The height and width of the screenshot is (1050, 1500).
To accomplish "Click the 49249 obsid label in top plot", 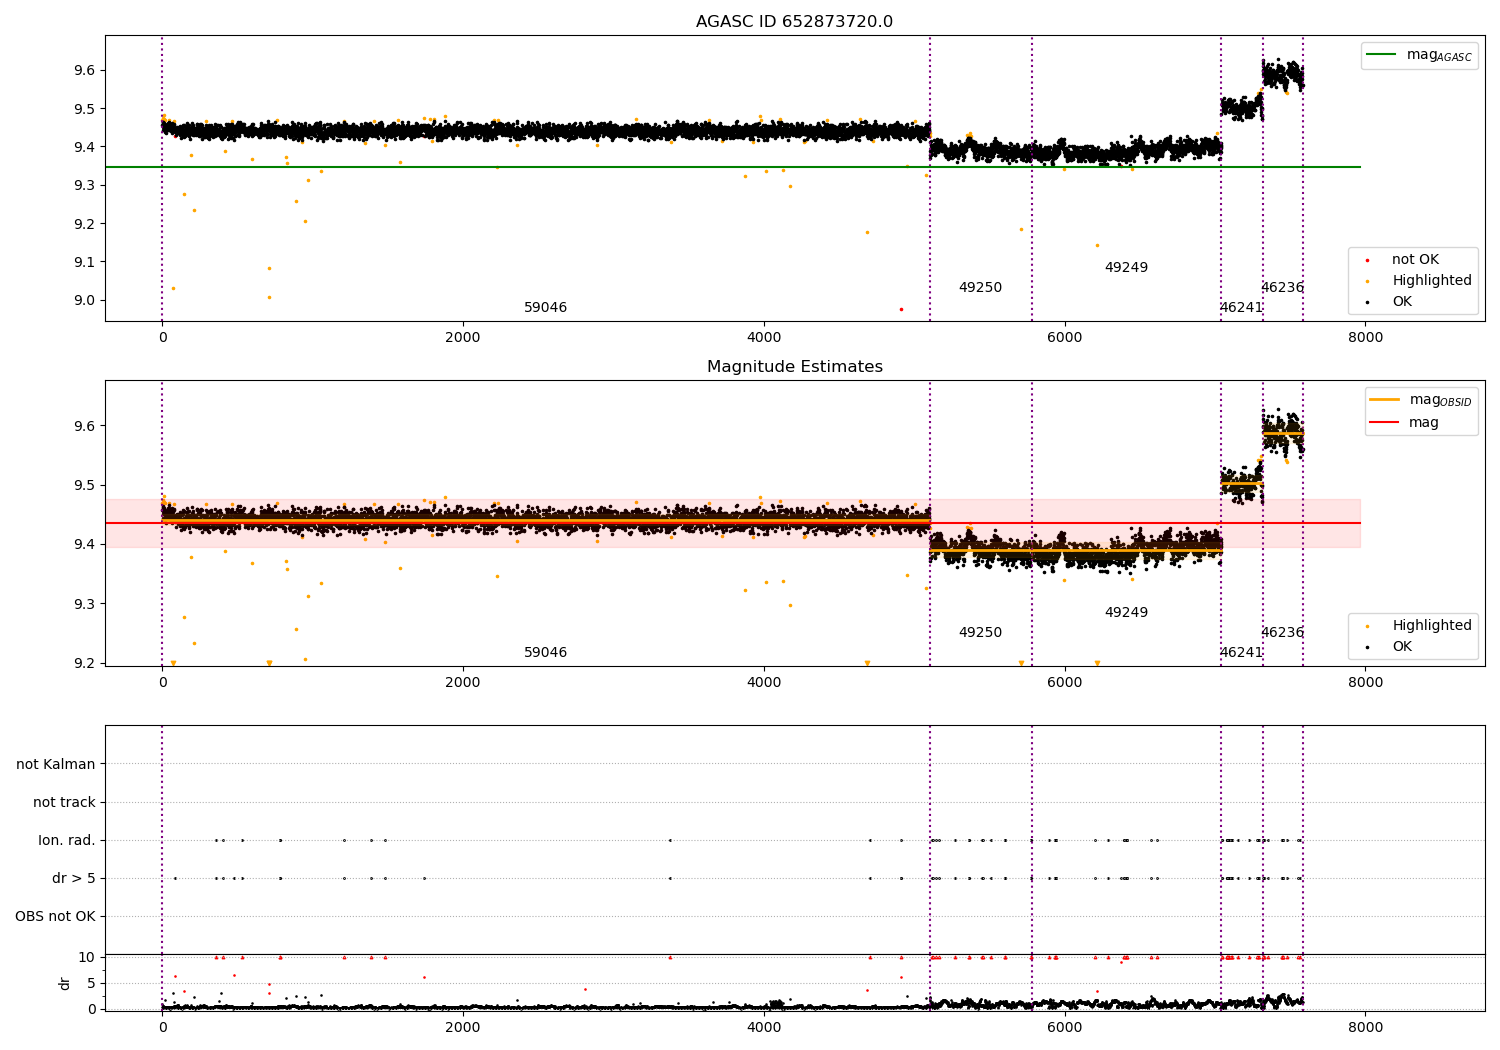I will (1126, 268).
